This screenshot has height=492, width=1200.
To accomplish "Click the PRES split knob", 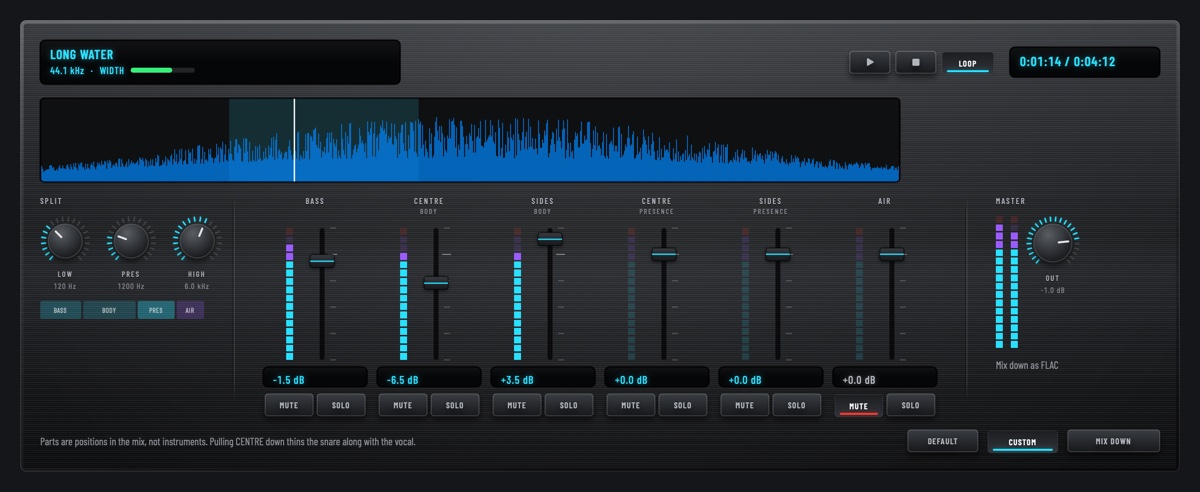I will (131, 240).
